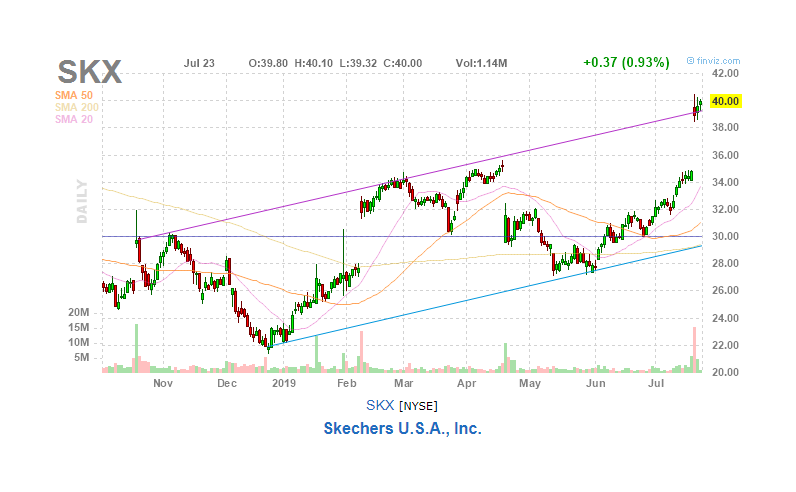Click the 24.00 price axis label

(x=725, y=318)
